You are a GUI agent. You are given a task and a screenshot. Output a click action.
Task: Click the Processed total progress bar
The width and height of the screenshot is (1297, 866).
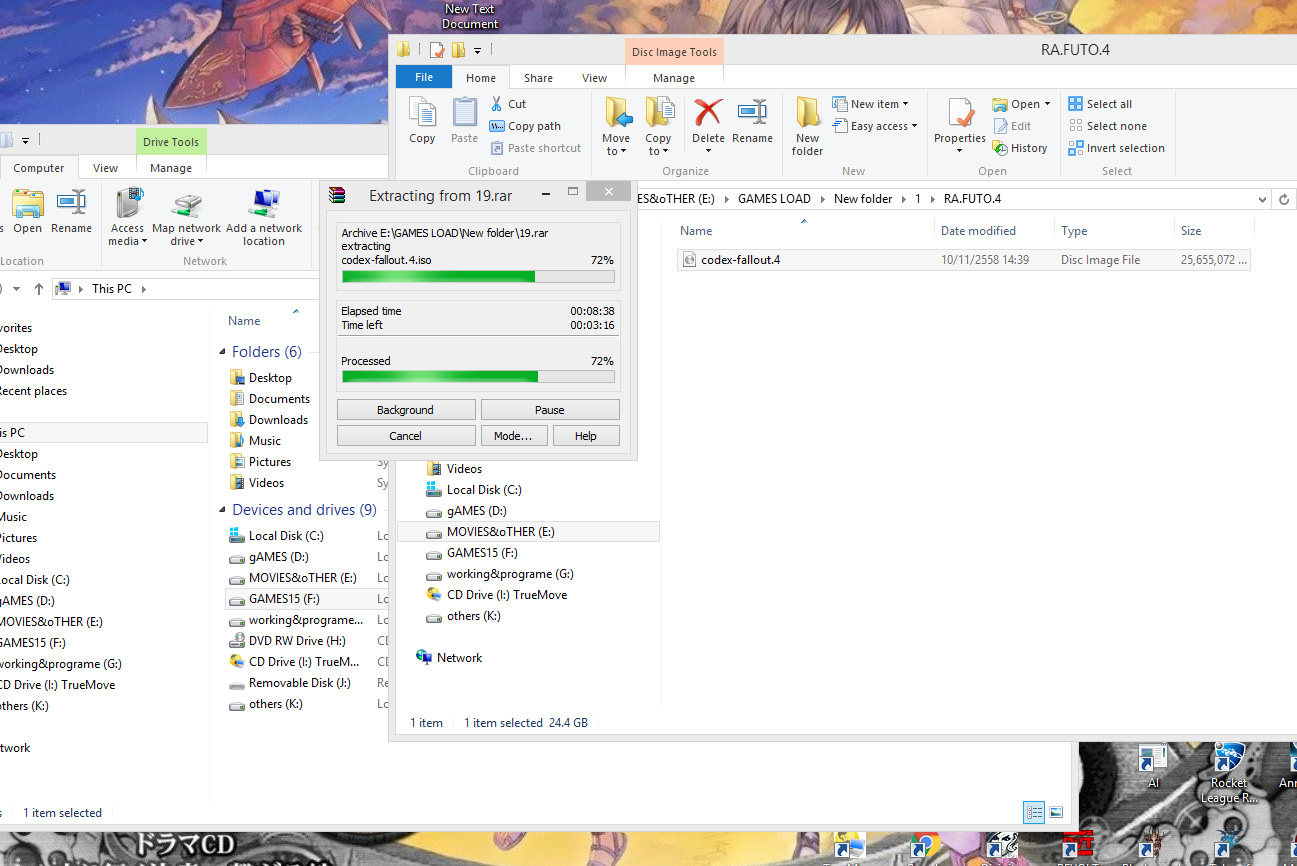coord(478,377)
